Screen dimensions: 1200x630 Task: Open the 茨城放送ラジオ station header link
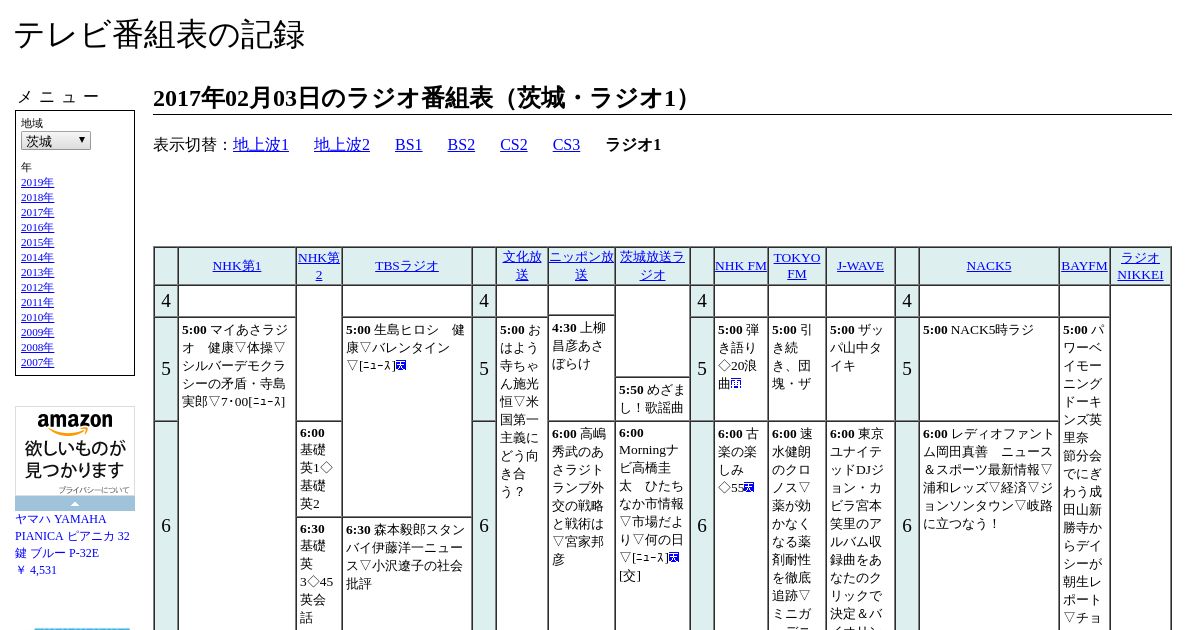[x=652, y=266]
